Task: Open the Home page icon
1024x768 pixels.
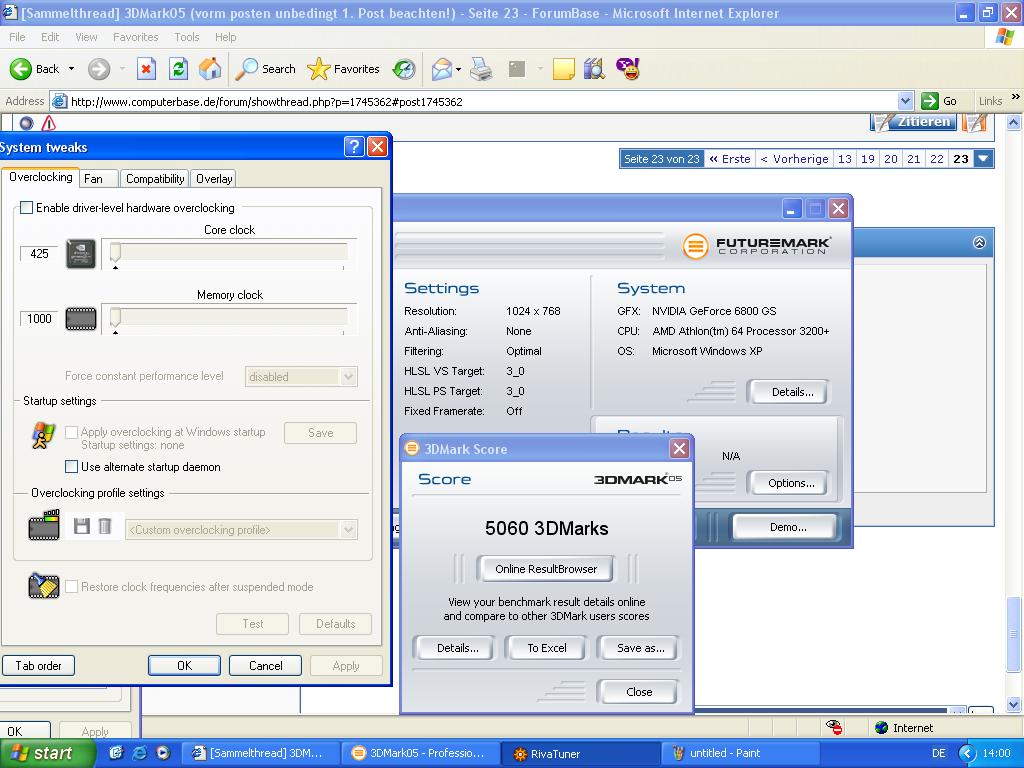Action: pyautogui.click(x=210, y=69)
